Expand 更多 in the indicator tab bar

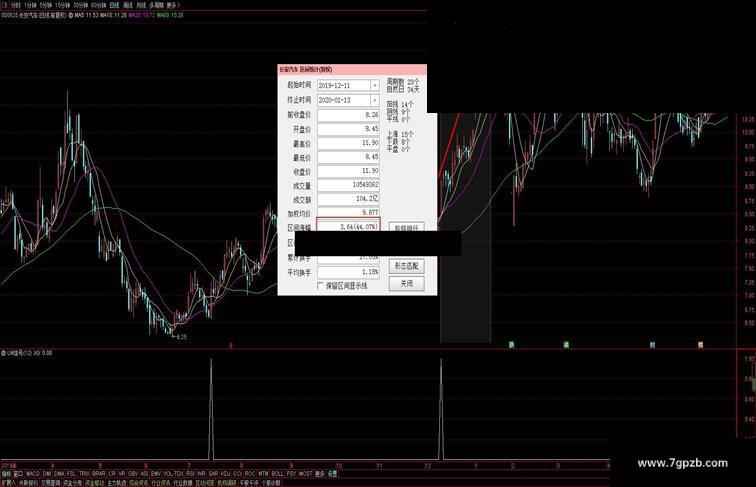[320, 473]
